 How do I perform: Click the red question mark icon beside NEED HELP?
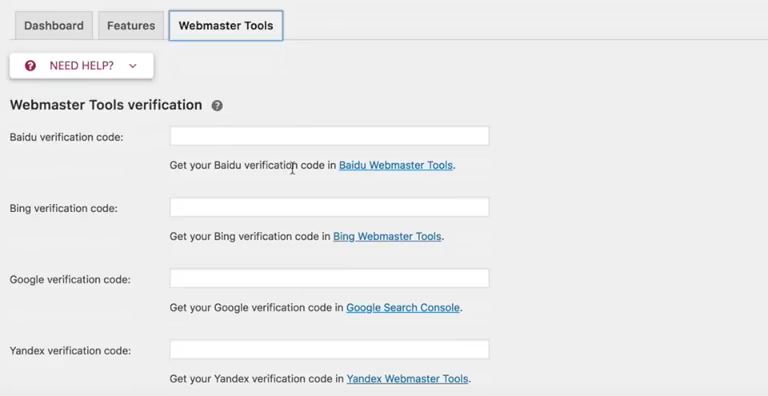[x=30, y=66]
